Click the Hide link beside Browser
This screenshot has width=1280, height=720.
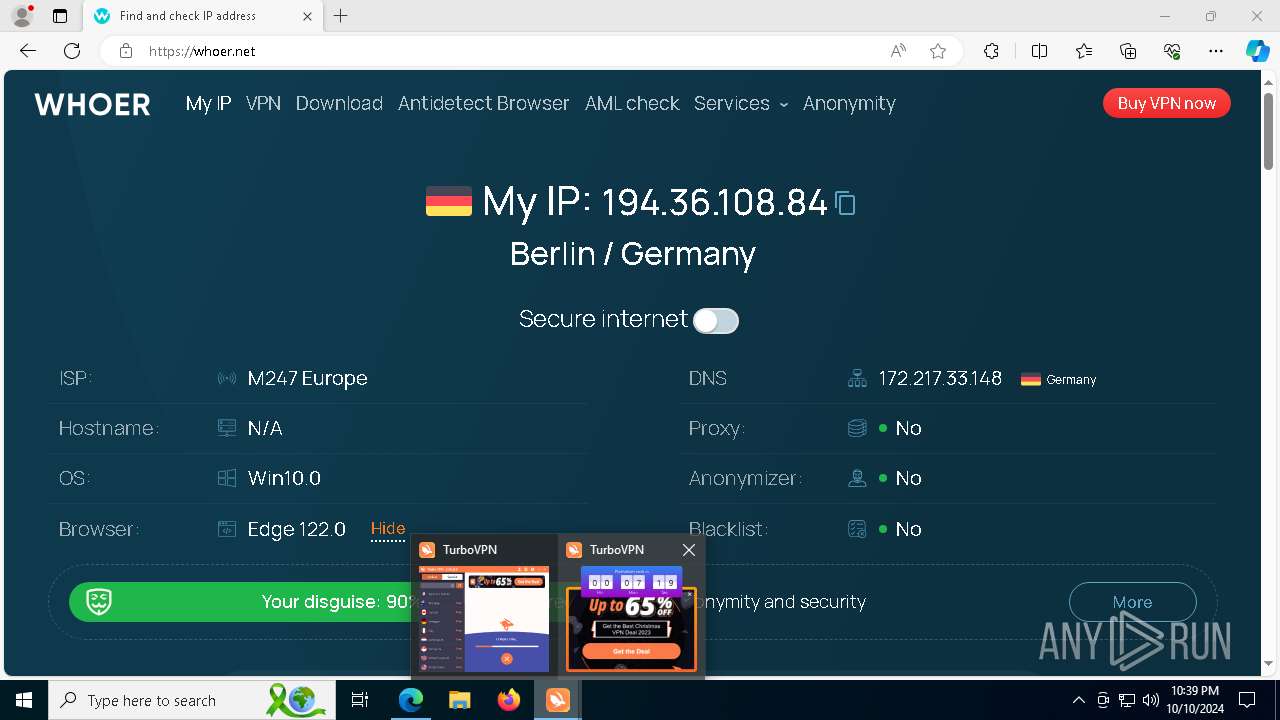point(388,529)
